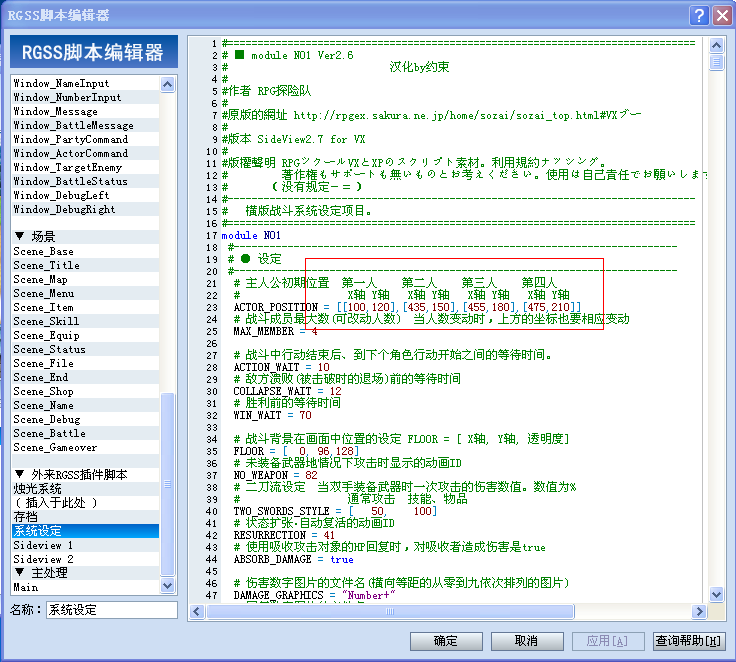Select the Sideview 1 script
The height and width of the screenshot is (662, 736).
85,545
